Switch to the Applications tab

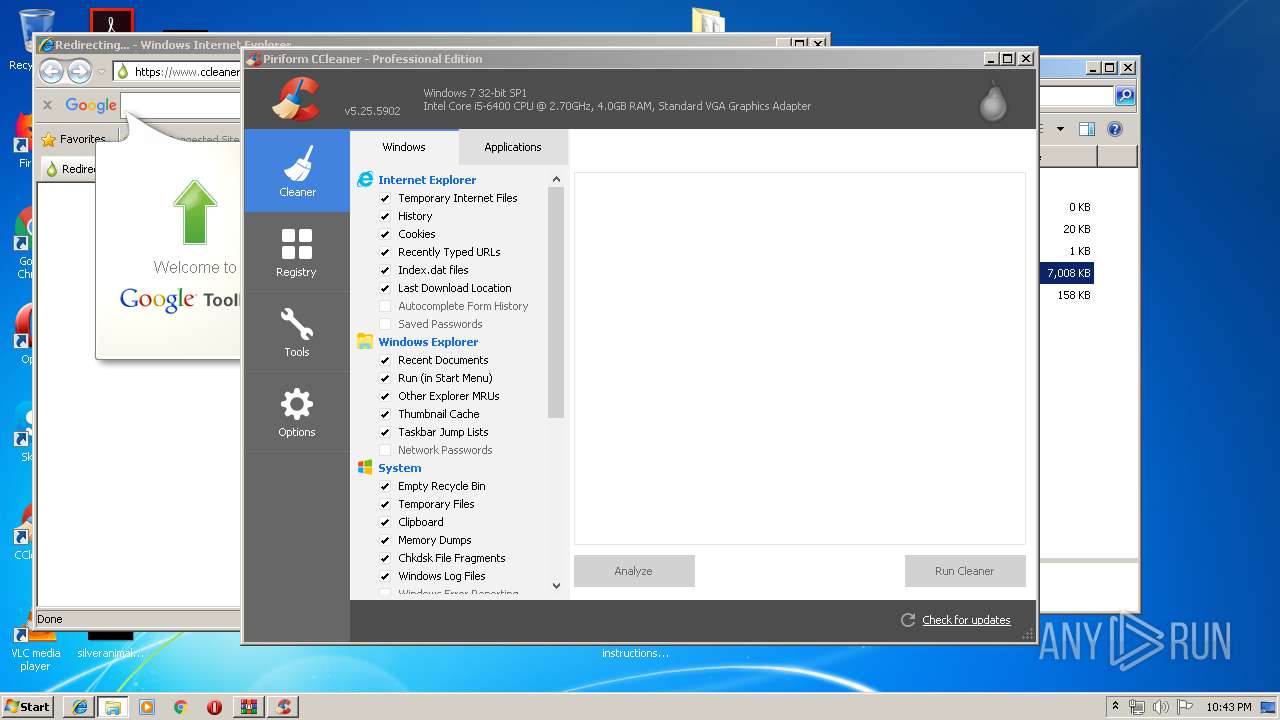513,147
